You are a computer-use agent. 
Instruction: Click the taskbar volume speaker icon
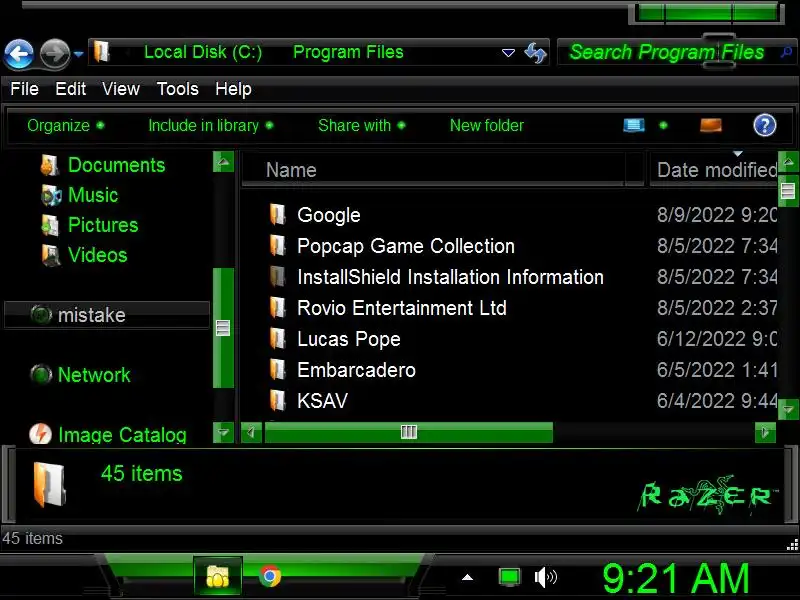coord(545,578)
